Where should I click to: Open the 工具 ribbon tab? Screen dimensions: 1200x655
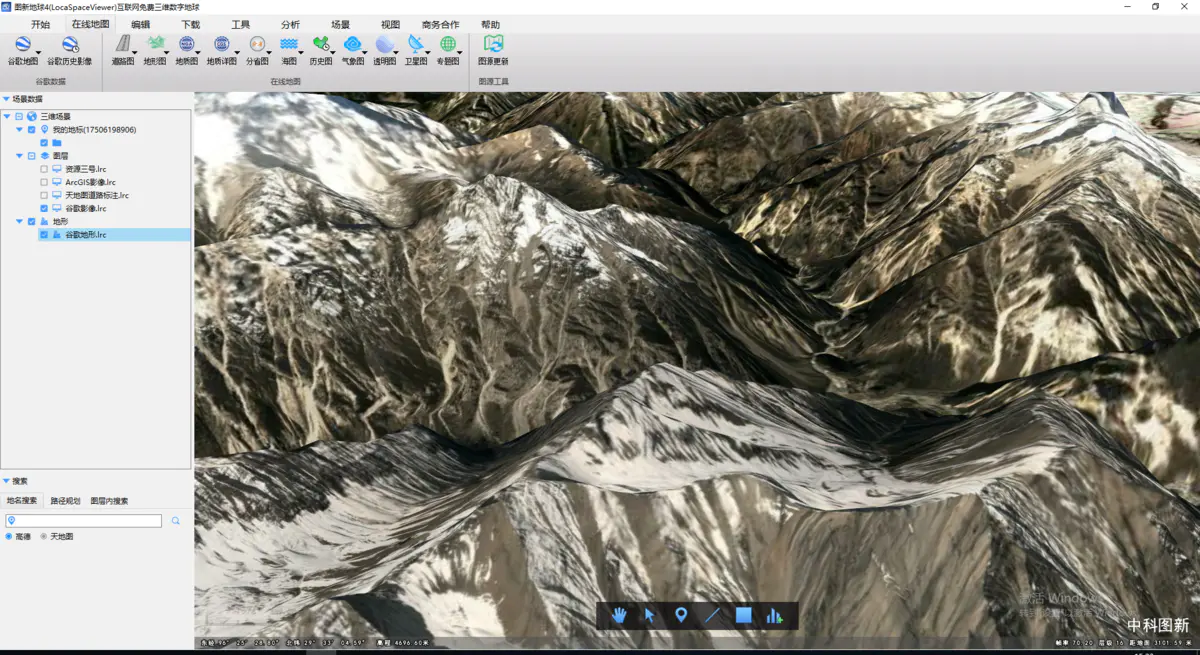[240, 25]
